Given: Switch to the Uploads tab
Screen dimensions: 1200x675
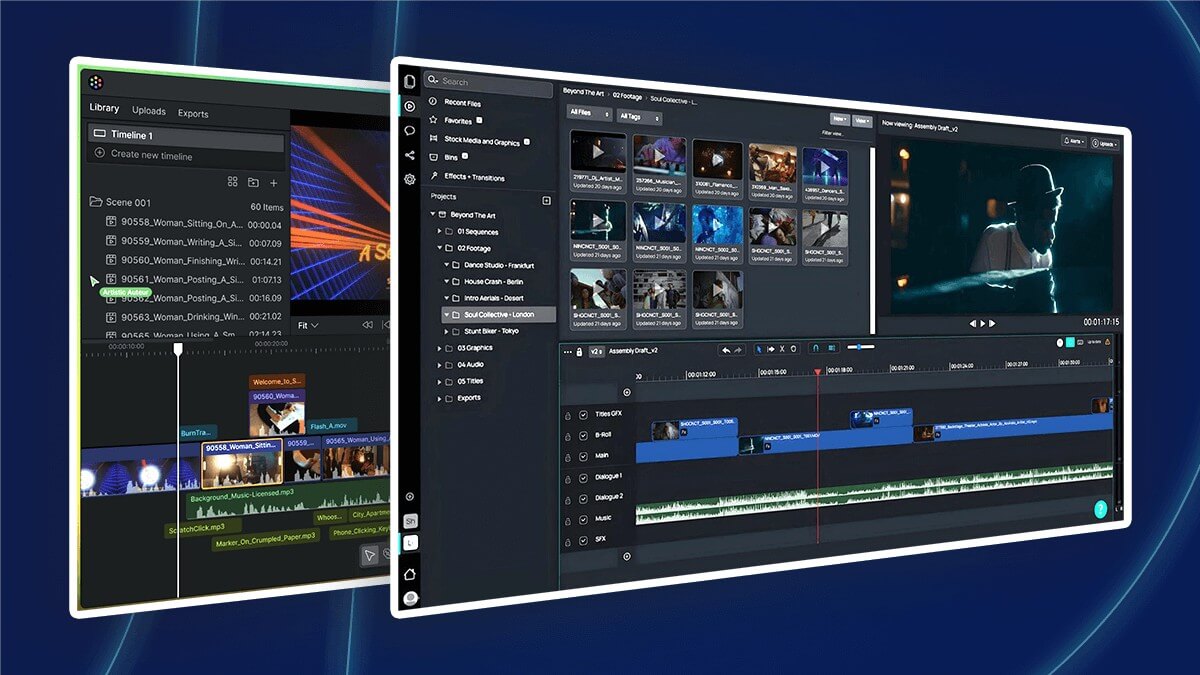Looking at the screenshot, I should (149, 112).
